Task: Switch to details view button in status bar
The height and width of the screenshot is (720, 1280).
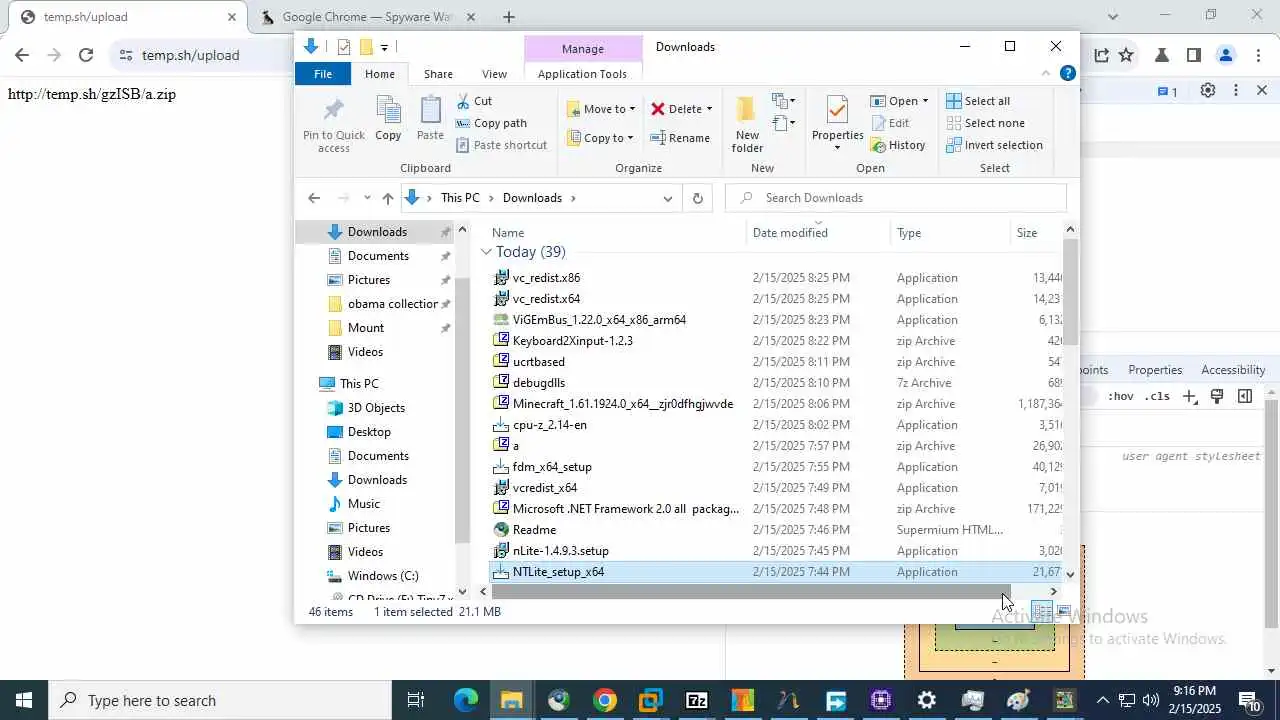Action: (1042, 611)
